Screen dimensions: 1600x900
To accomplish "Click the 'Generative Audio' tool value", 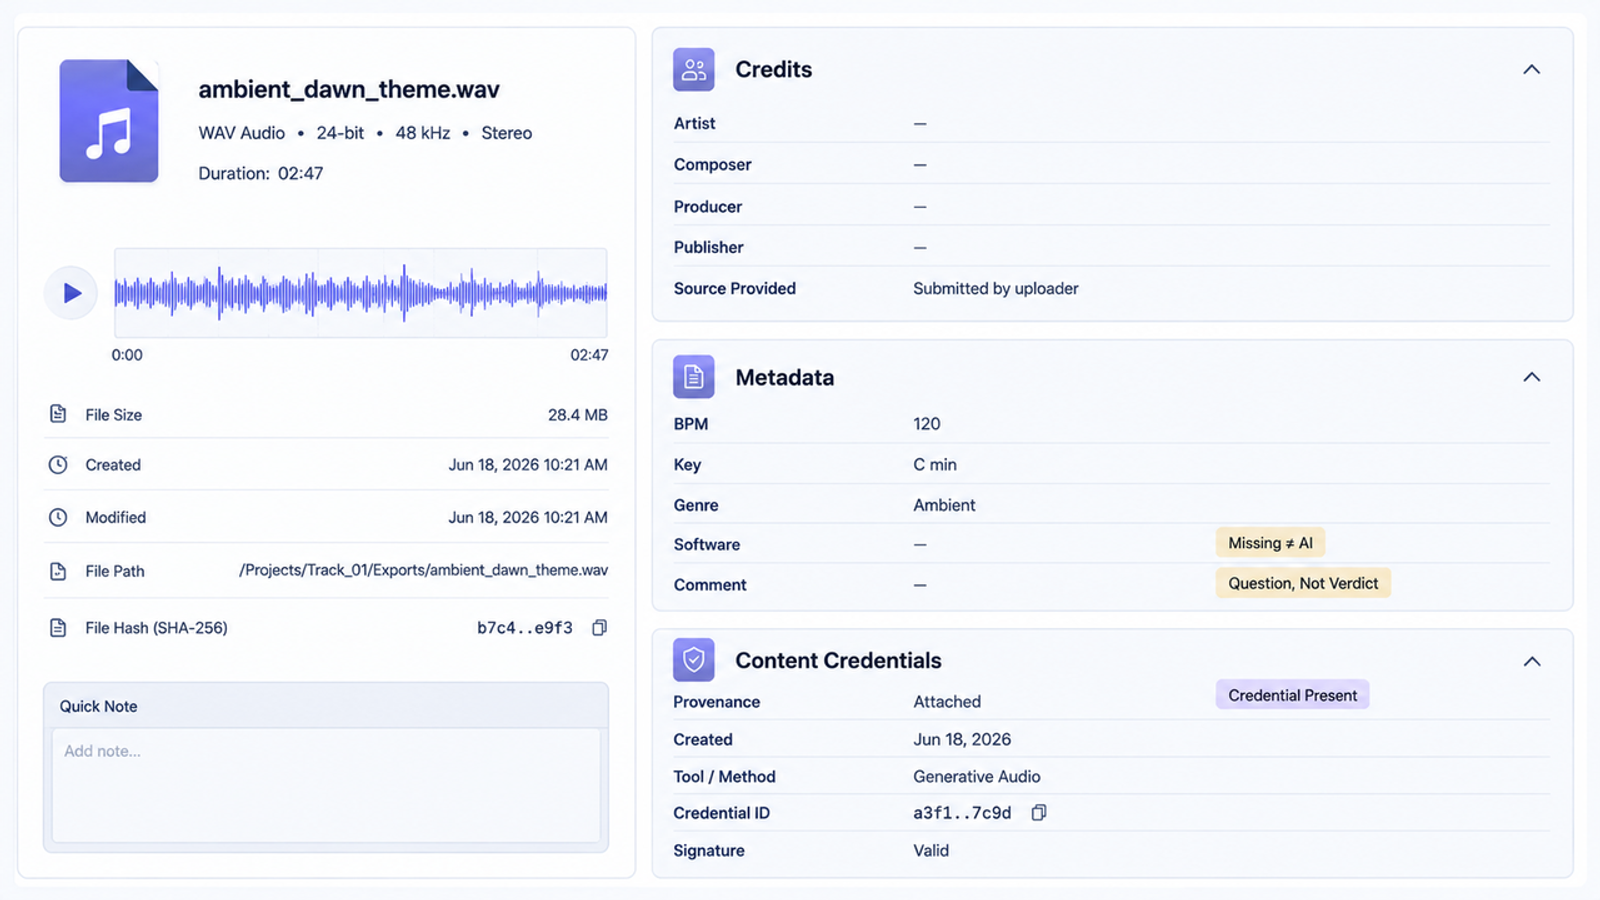I will click(x=977, y=776).
